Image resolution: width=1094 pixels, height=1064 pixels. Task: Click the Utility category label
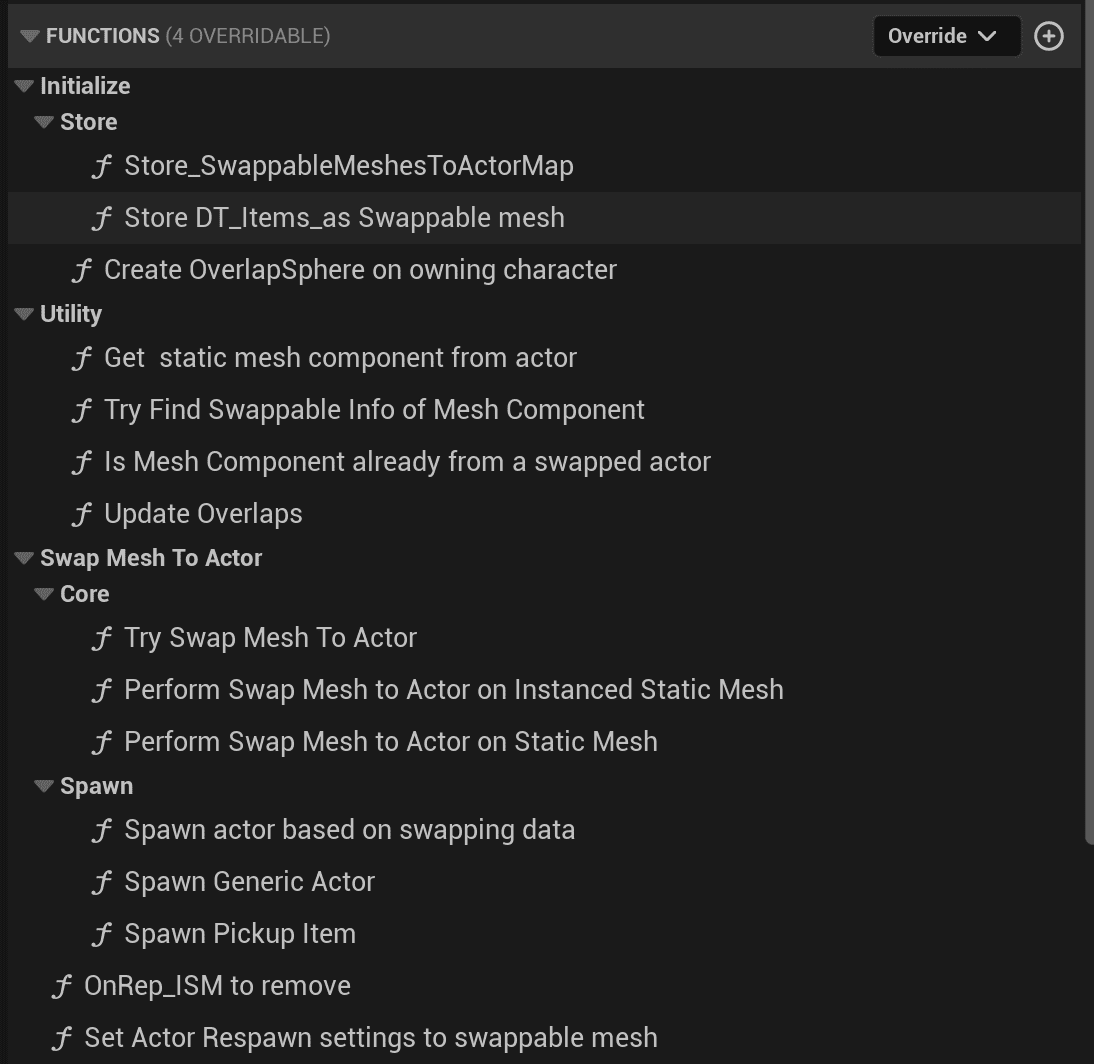tap(70, 314)
